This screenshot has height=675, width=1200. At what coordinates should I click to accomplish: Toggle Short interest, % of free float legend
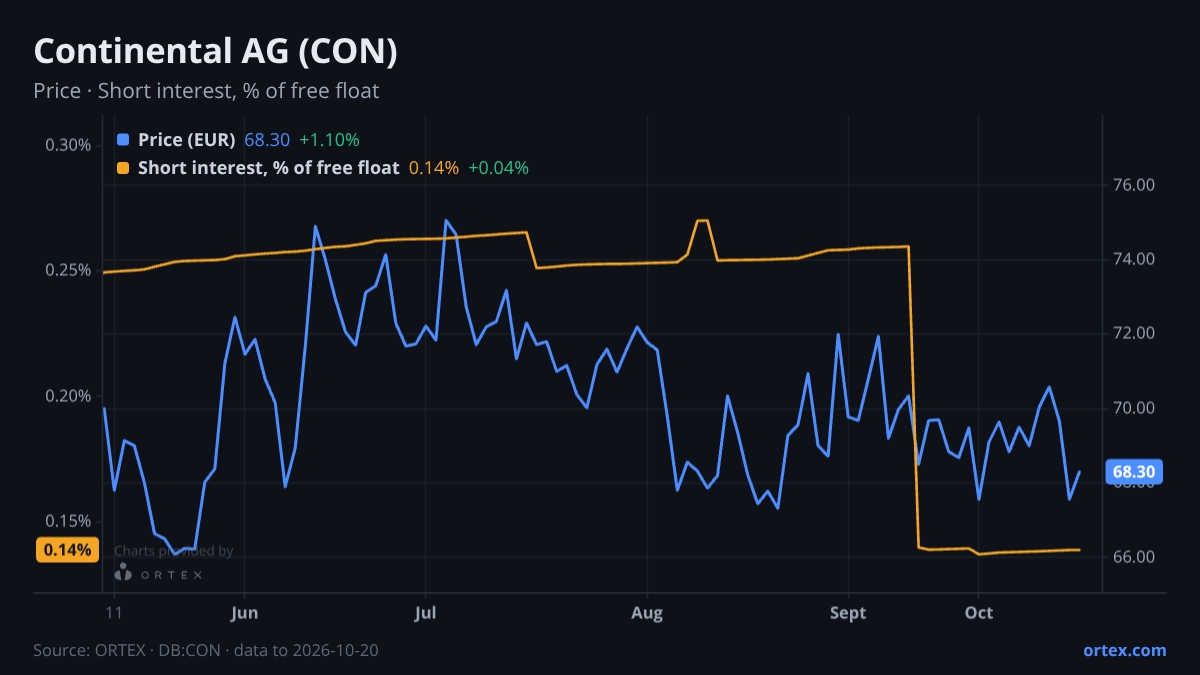[268, 168]
